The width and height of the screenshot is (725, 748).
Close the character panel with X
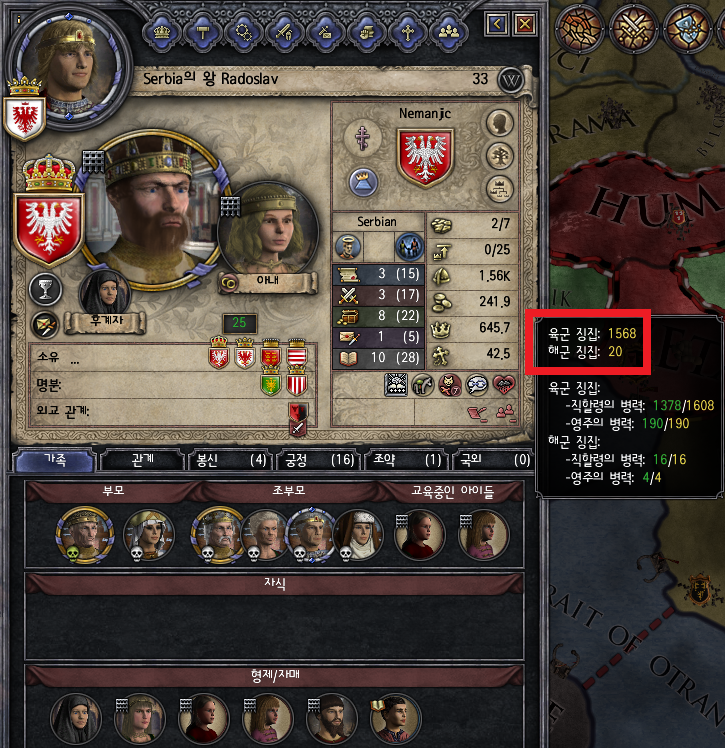(x=525, y=24)
